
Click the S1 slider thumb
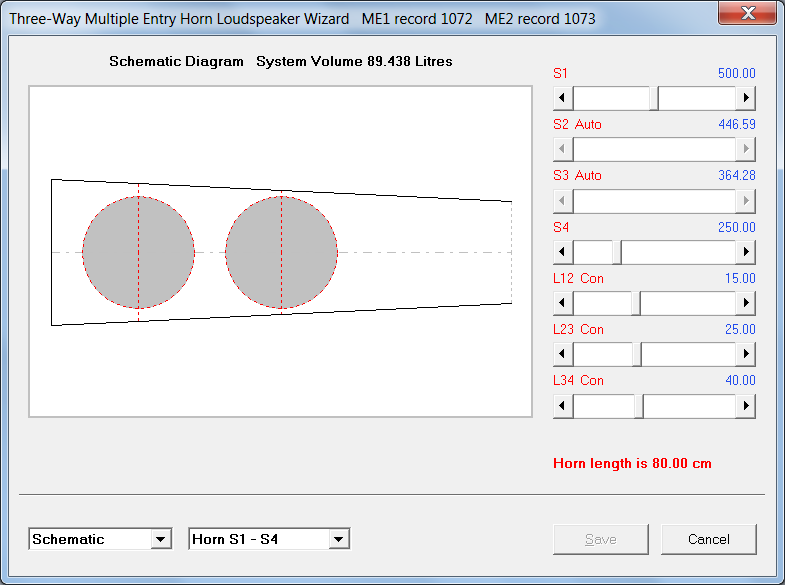pos(654,98)
